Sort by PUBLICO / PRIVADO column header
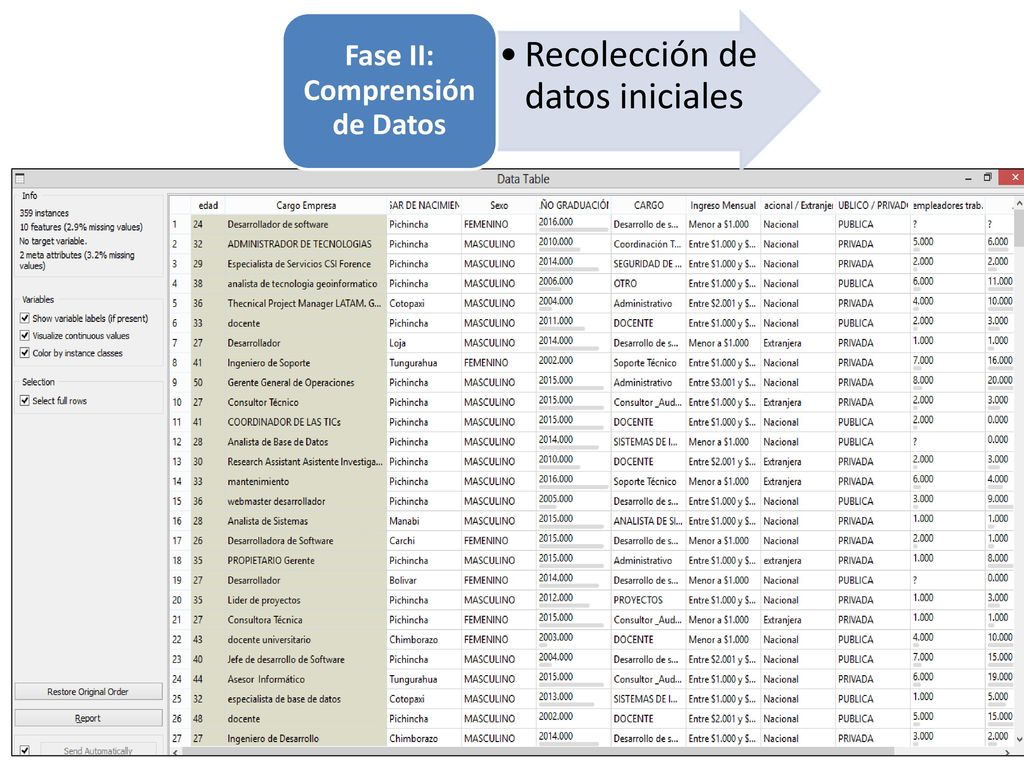1024x768 pixels. coord(872,205)
